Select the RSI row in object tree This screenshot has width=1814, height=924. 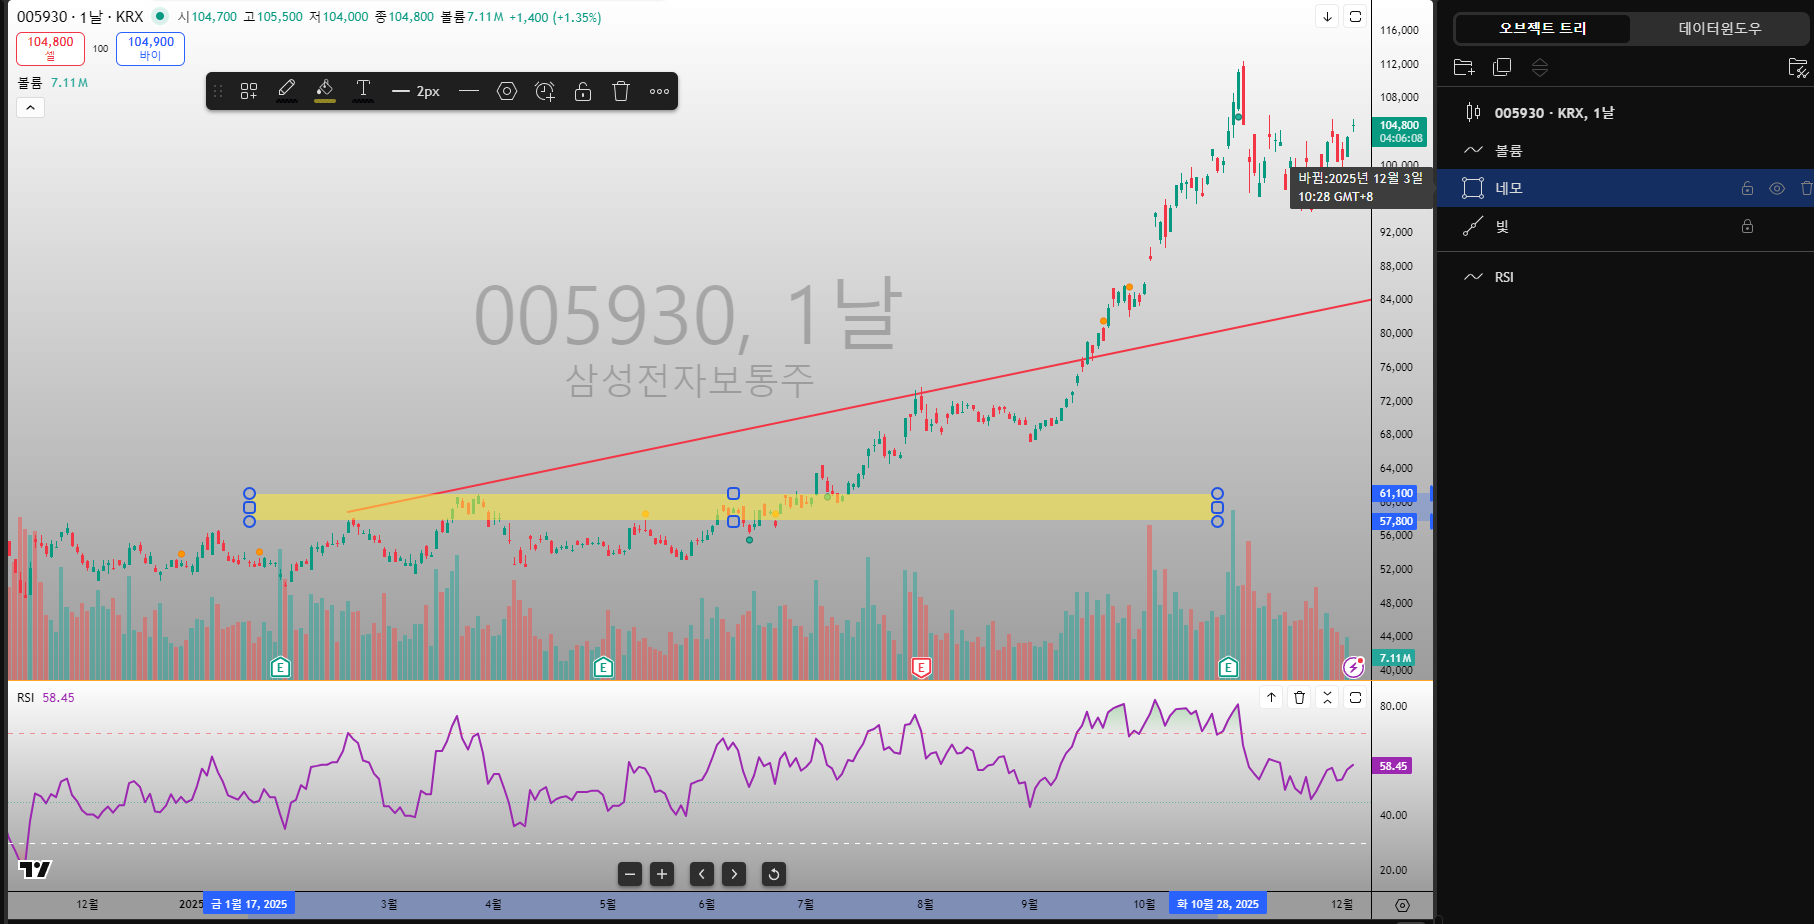1625,277
